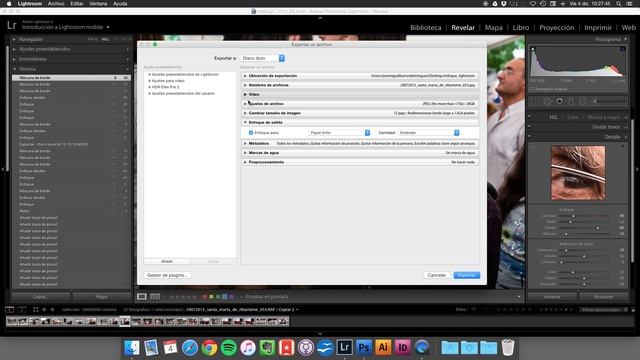
Task: Open Gestor de plugins button
Action: [167, 275]
